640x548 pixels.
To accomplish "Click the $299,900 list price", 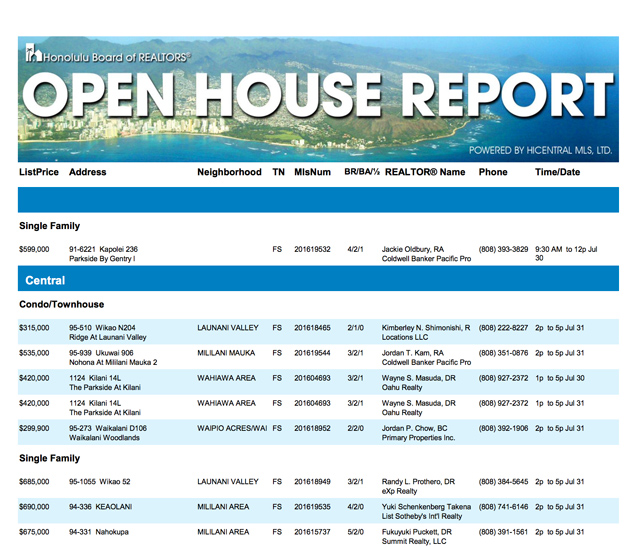I will tap(34, 428).
